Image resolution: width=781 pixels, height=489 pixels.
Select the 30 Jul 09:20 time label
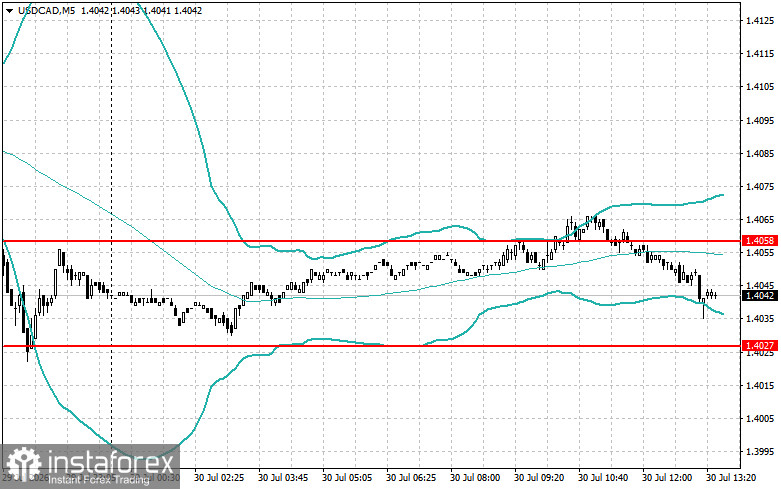(539, 478)
